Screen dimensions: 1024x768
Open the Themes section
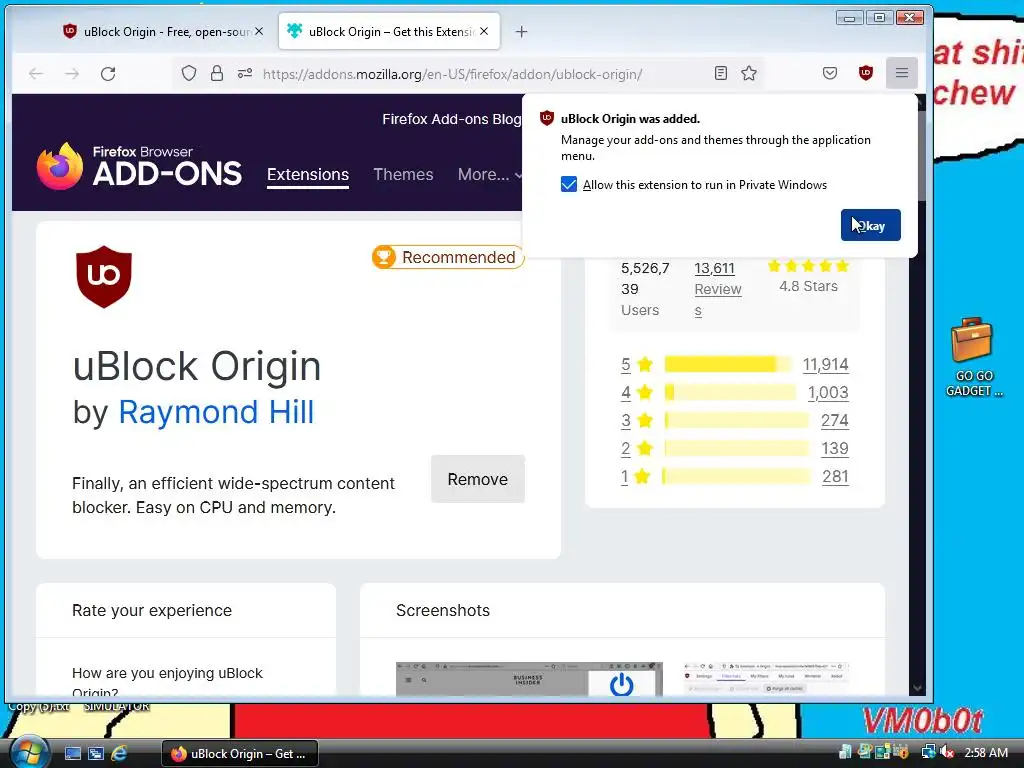point(403,174)
